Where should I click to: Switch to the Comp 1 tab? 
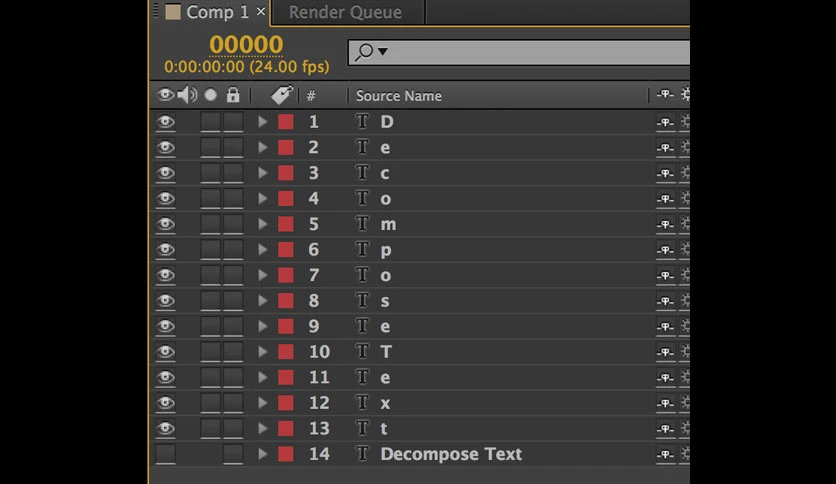(x=218, y=12)
